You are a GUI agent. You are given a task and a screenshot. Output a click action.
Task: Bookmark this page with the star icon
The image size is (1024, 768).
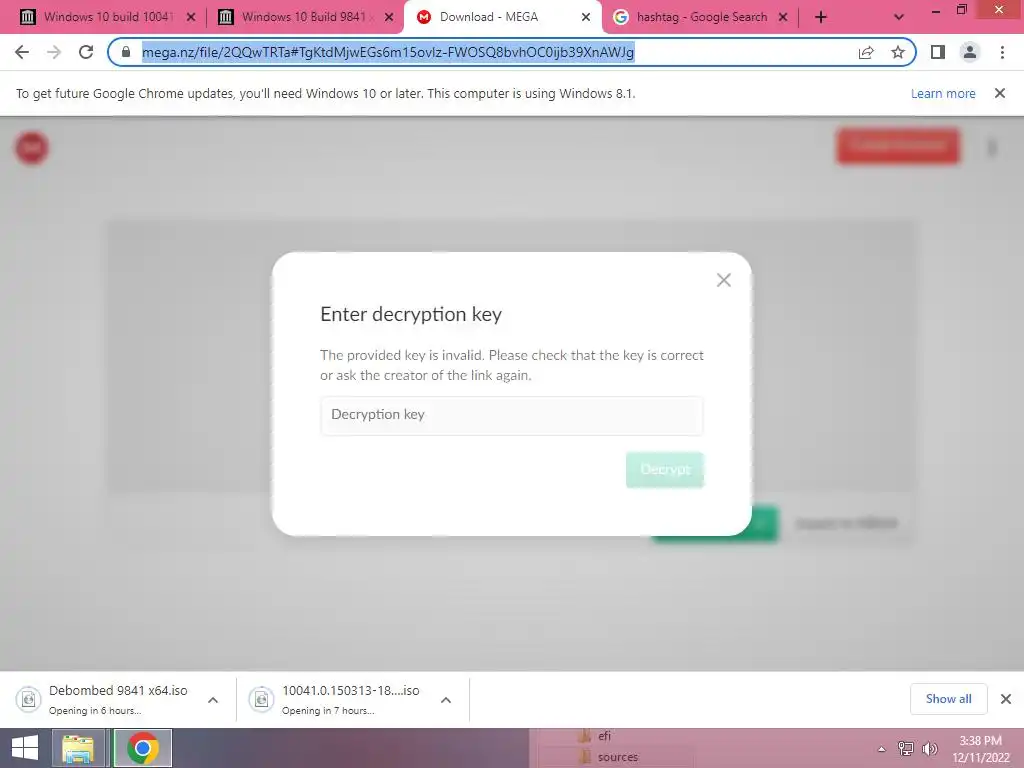[898, 52]
